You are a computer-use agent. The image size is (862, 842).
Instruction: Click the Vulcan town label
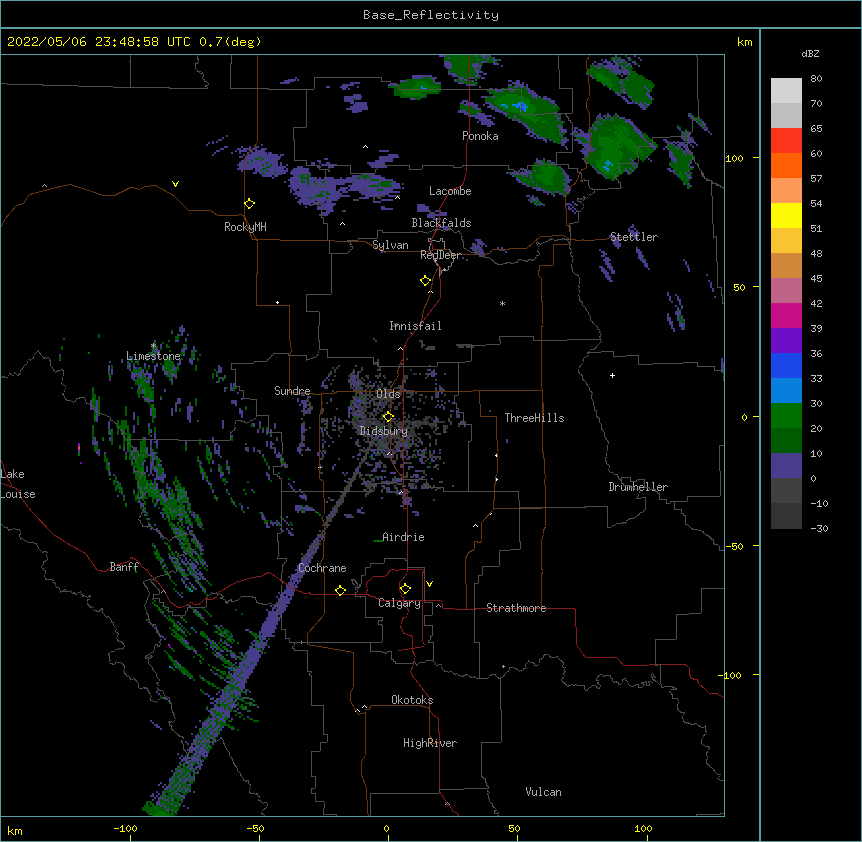(543, 792)
